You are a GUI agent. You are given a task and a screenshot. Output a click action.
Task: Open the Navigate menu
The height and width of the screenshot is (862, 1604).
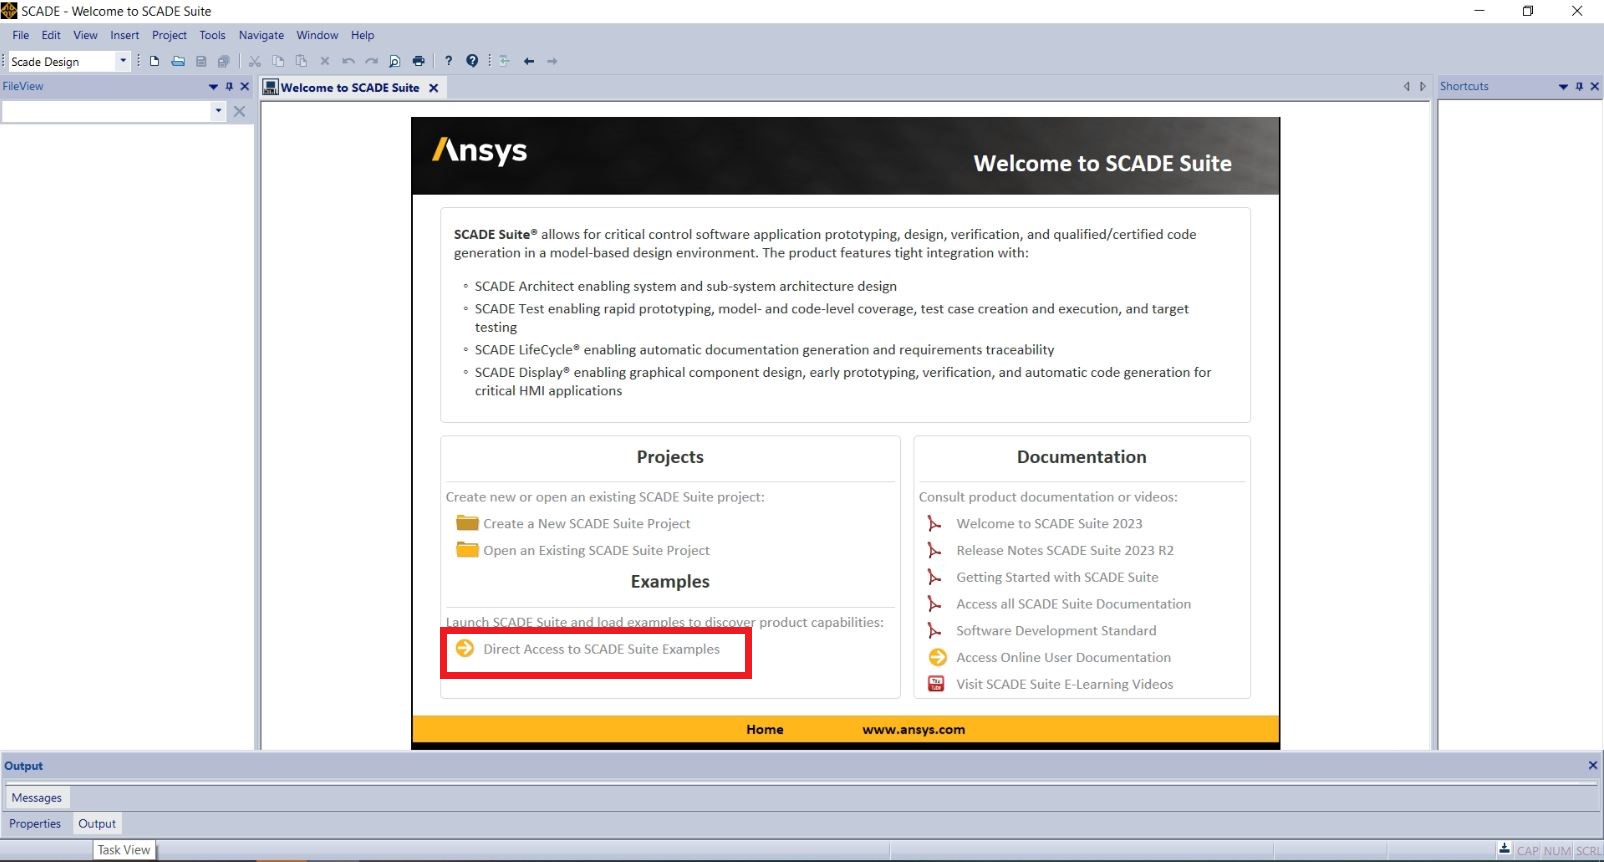261,35
